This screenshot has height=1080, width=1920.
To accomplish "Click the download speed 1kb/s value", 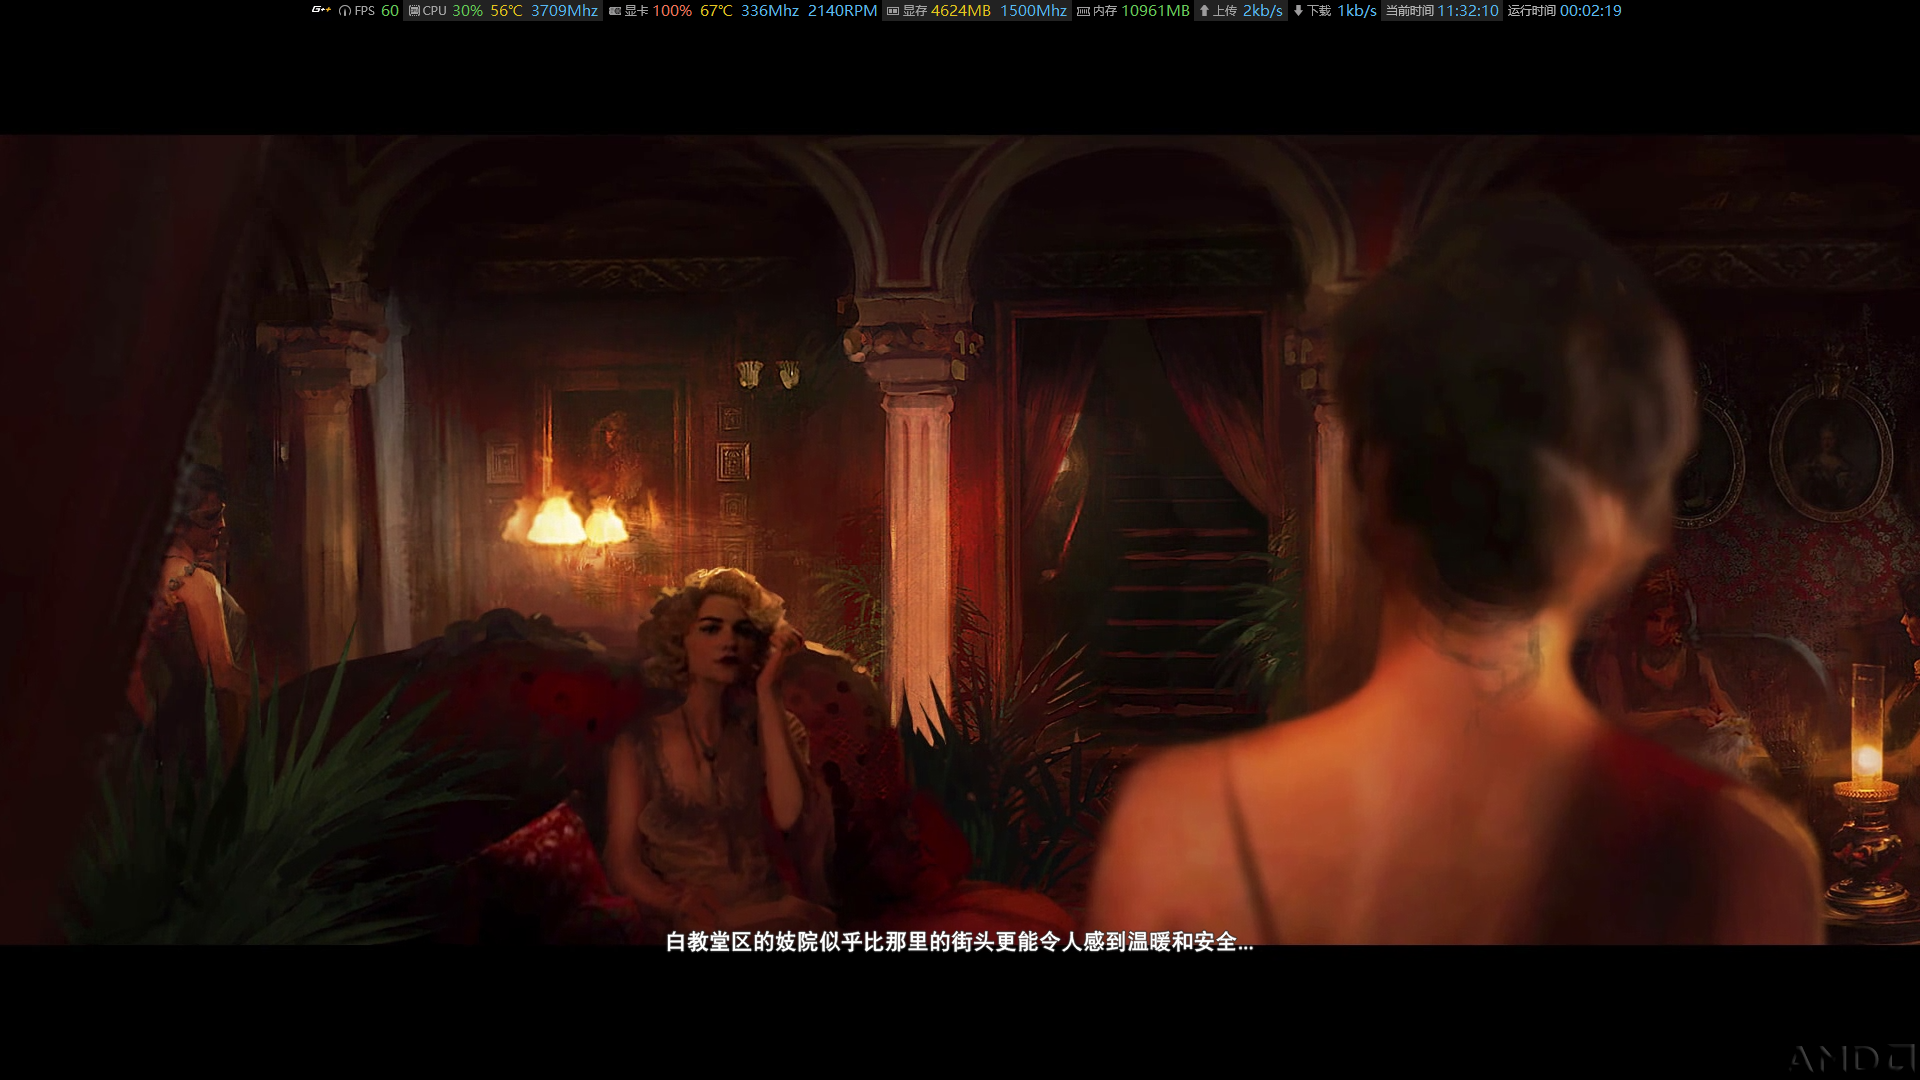I will click(1357, 11).
